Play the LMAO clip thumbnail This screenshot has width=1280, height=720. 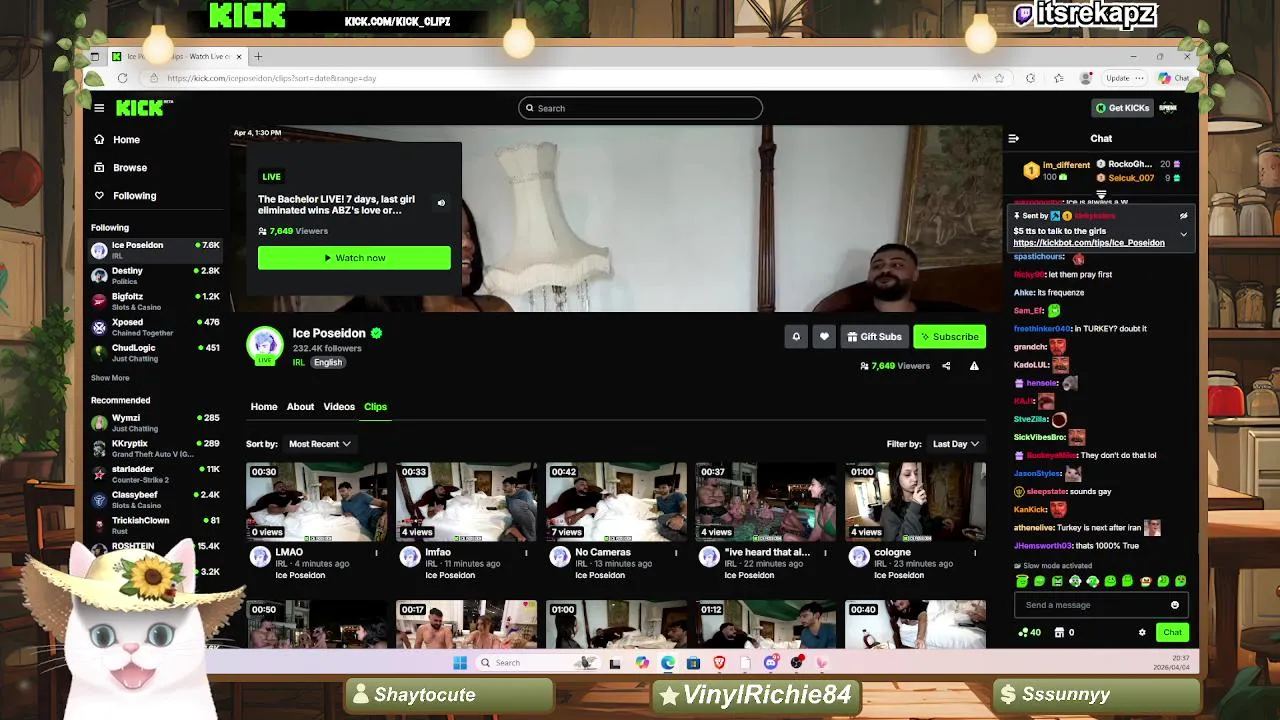click(x=316, y=501)
